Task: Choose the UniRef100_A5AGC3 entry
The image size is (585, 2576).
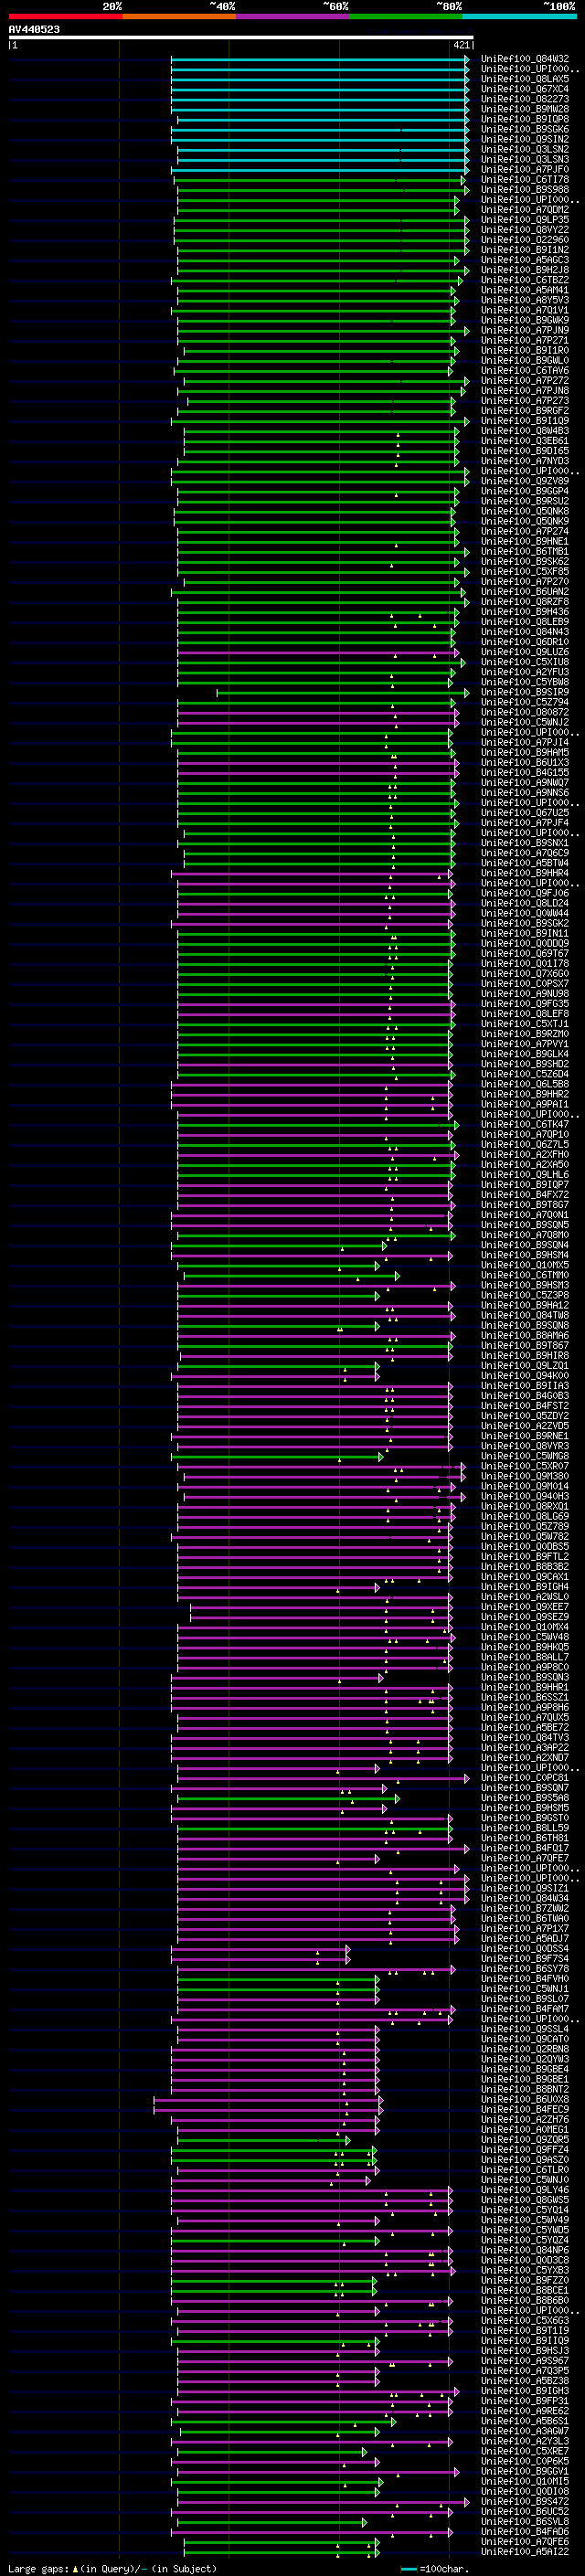Action: (525, 260)
